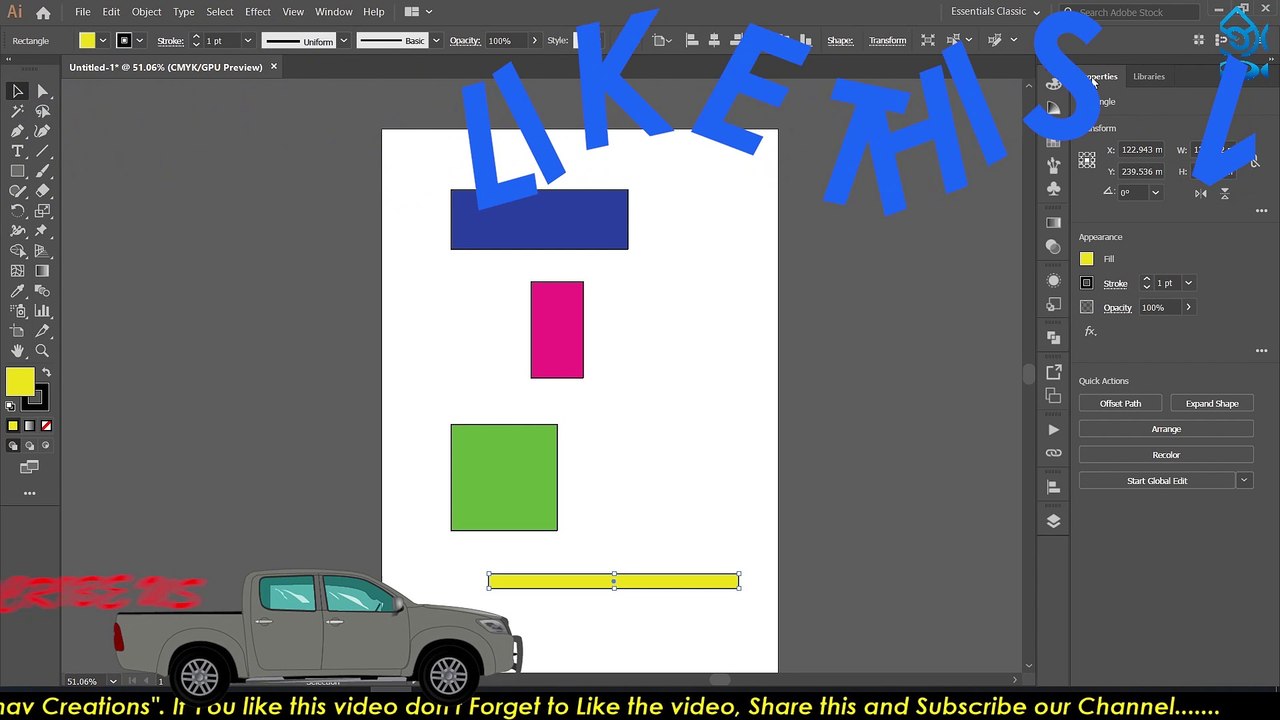Select the Pen tool
Screen dimensions: 1280x720
(17, 131)
